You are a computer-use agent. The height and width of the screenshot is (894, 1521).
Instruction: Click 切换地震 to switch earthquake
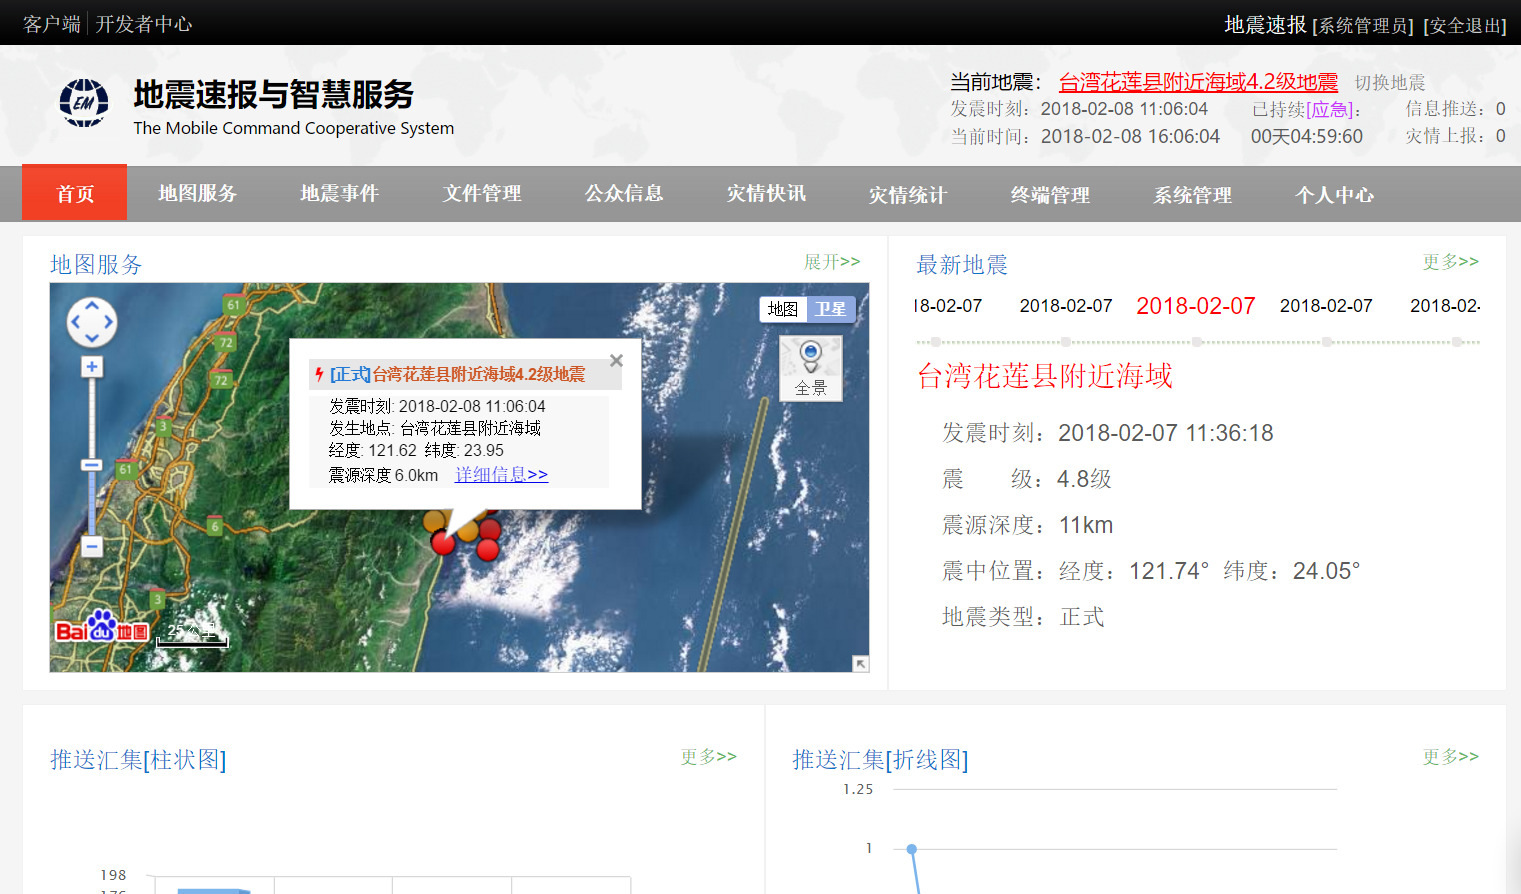(x=1389, y=83)
